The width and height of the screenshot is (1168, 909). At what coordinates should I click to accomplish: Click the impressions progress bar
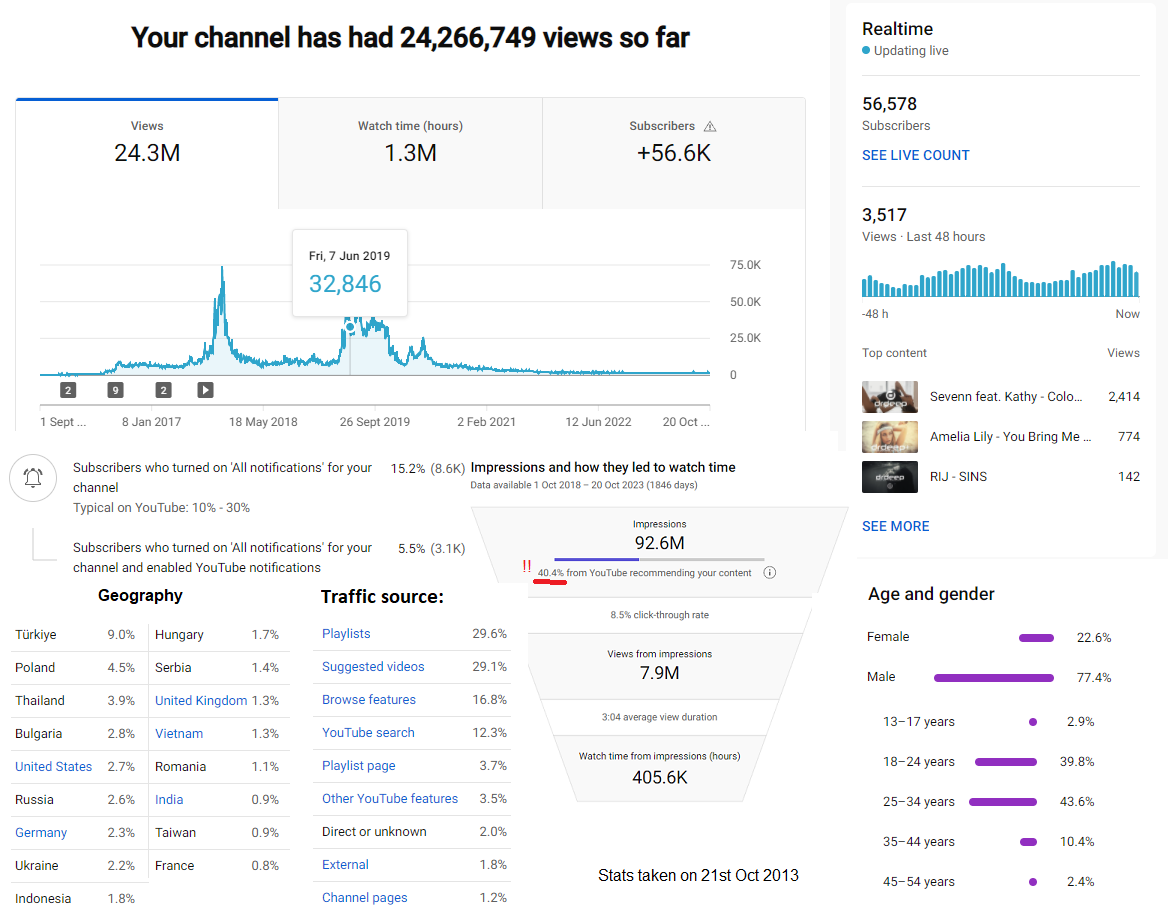(659, 559)
